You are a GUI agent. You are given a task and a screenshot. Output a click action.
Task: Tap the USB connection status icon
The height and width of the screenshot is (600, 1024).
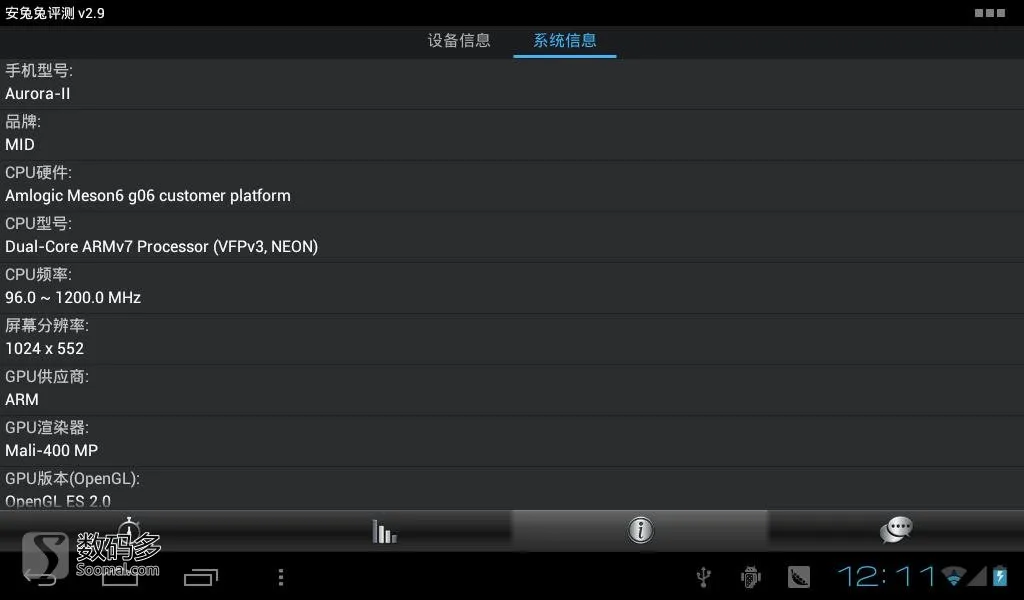[703, 576]
